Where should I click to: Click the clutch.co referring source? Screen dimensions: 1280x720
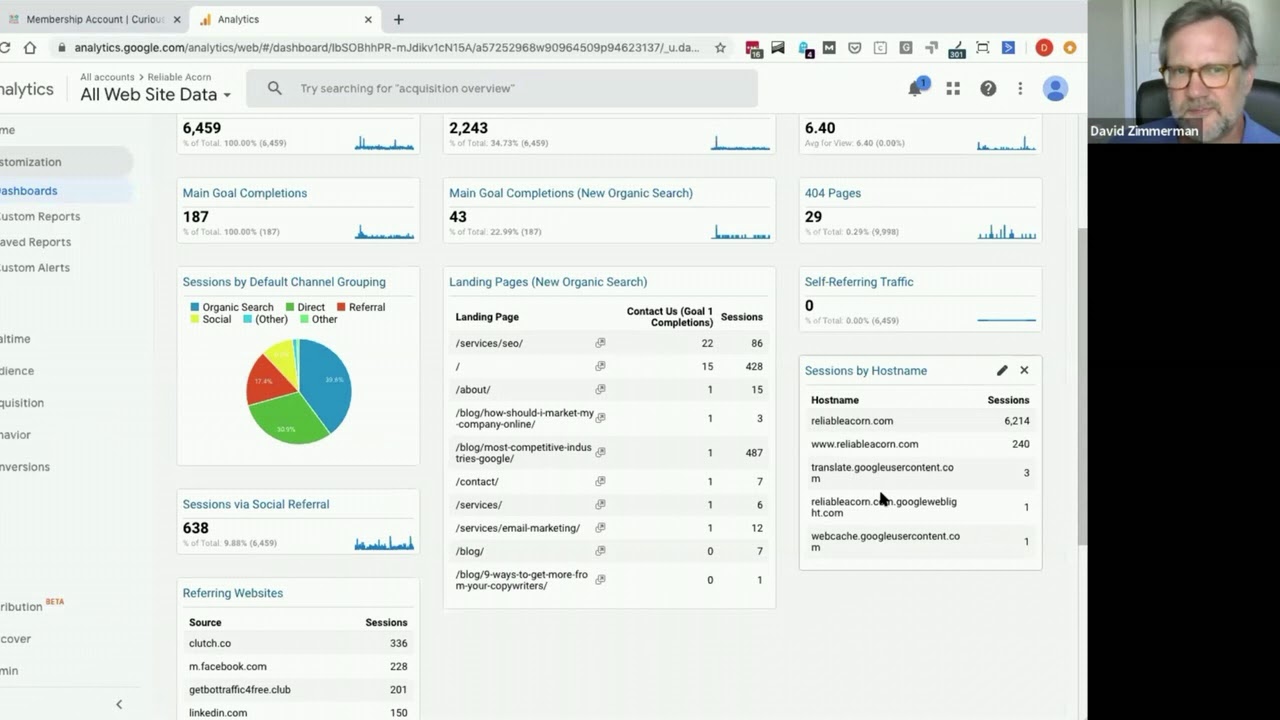210,643
